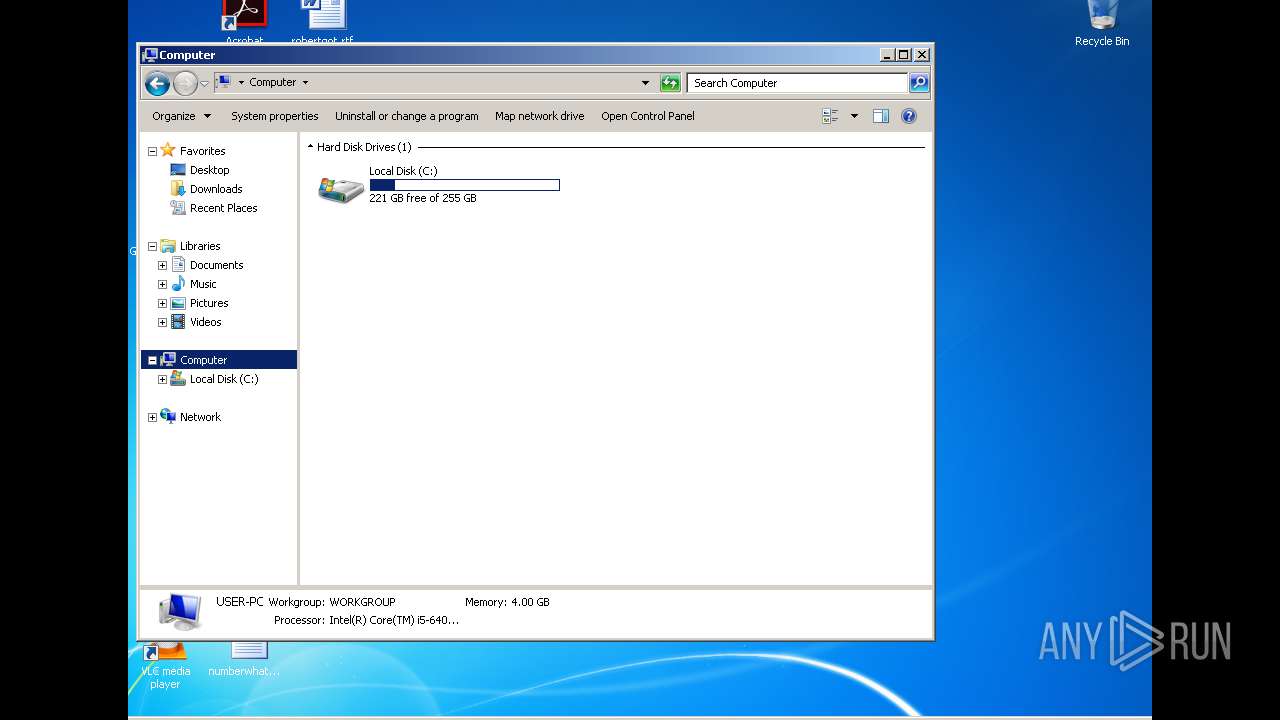Minimize the Computer window
1280x720 pixels.
[887, 55]
